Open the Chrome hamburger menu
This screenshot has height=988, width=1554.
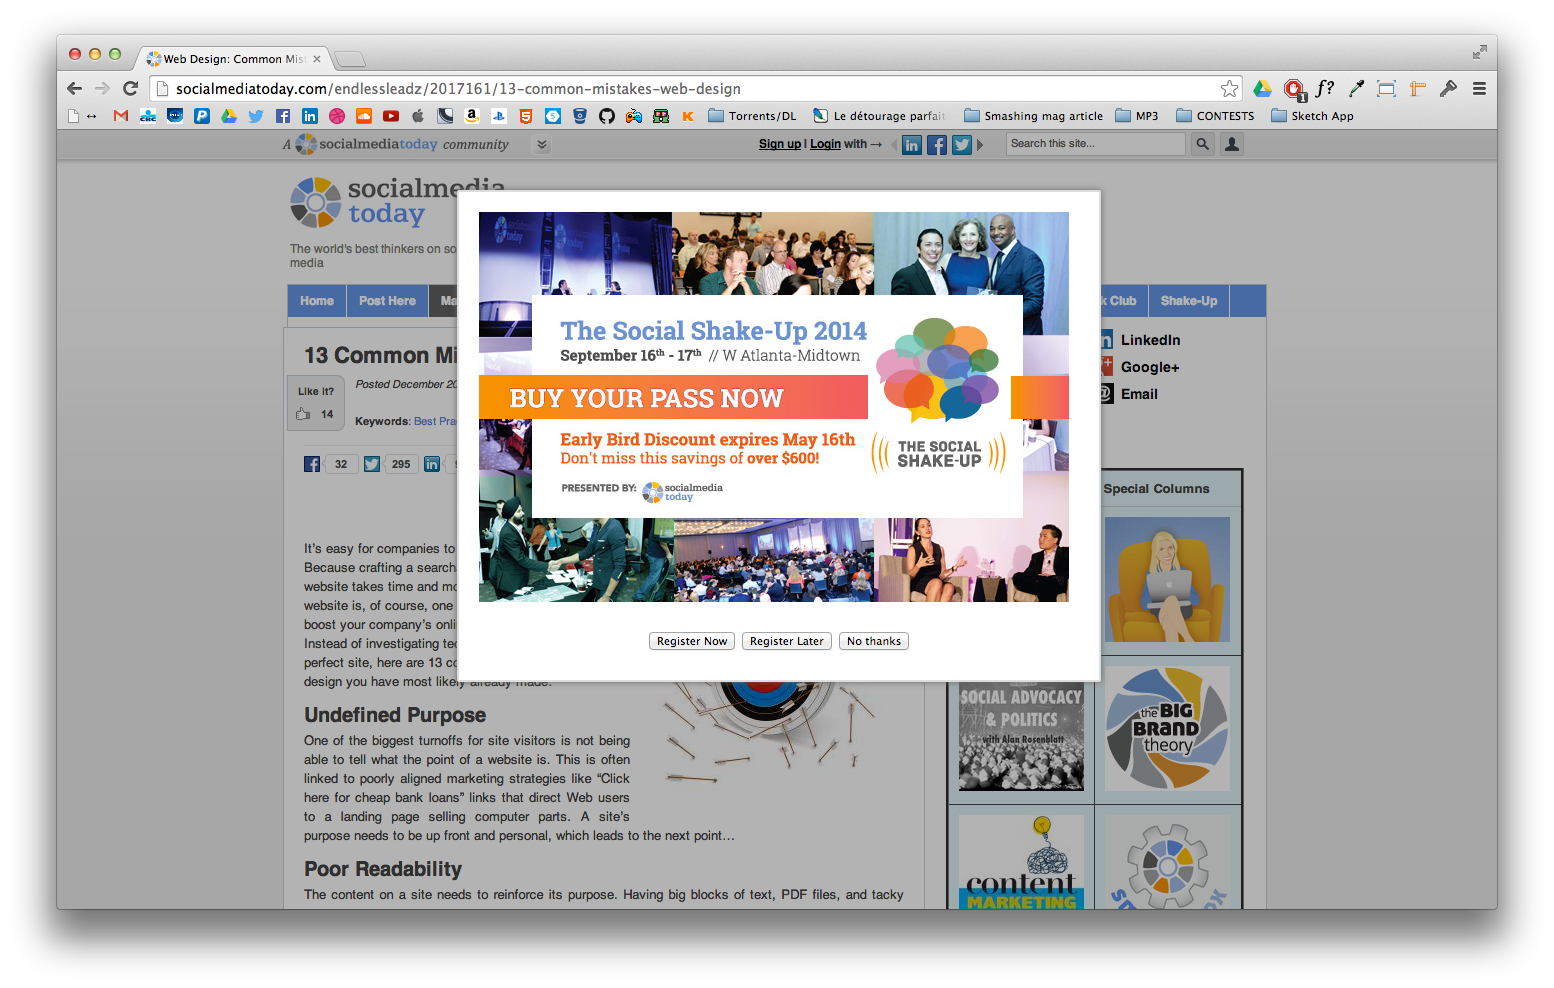(1479, 89)
